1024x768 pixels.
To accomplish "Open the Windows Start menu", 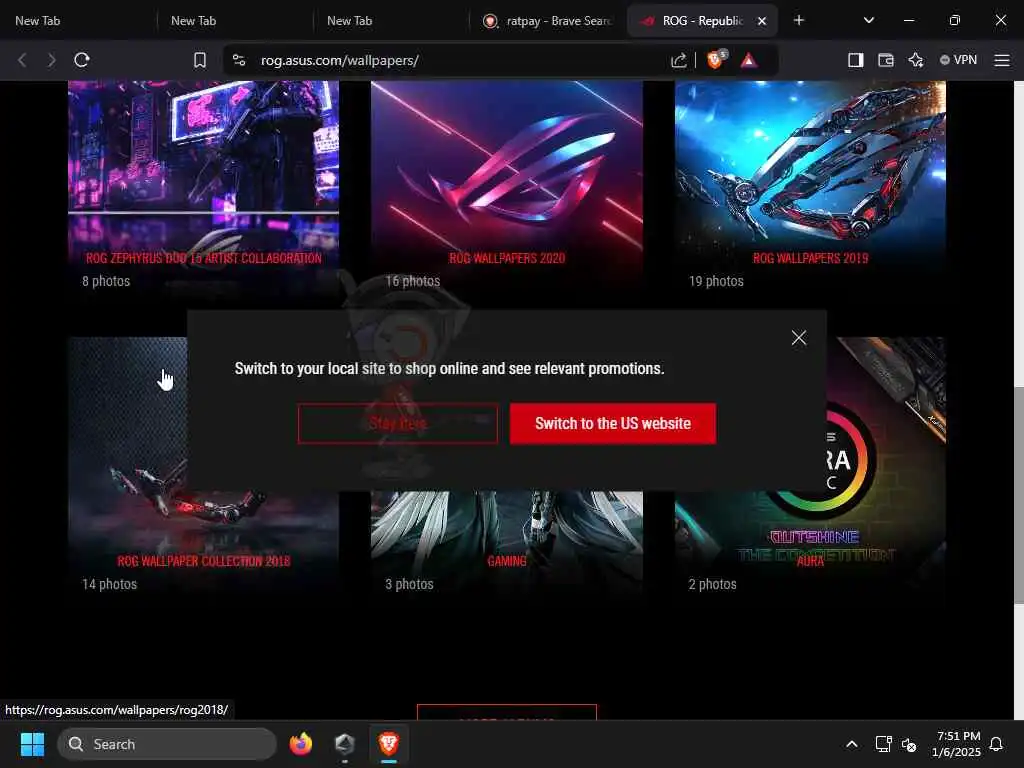I will 32,744.
